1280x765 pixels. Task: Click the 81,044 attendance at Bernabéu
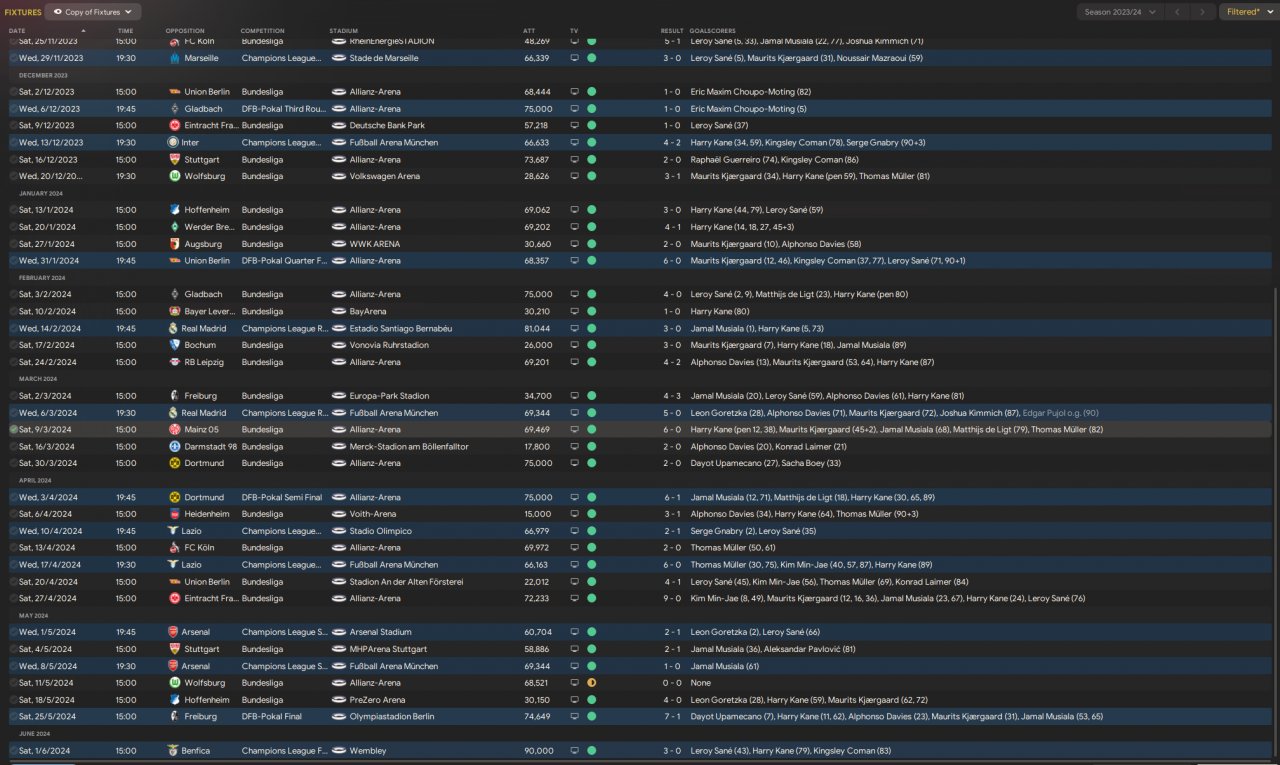537,328
